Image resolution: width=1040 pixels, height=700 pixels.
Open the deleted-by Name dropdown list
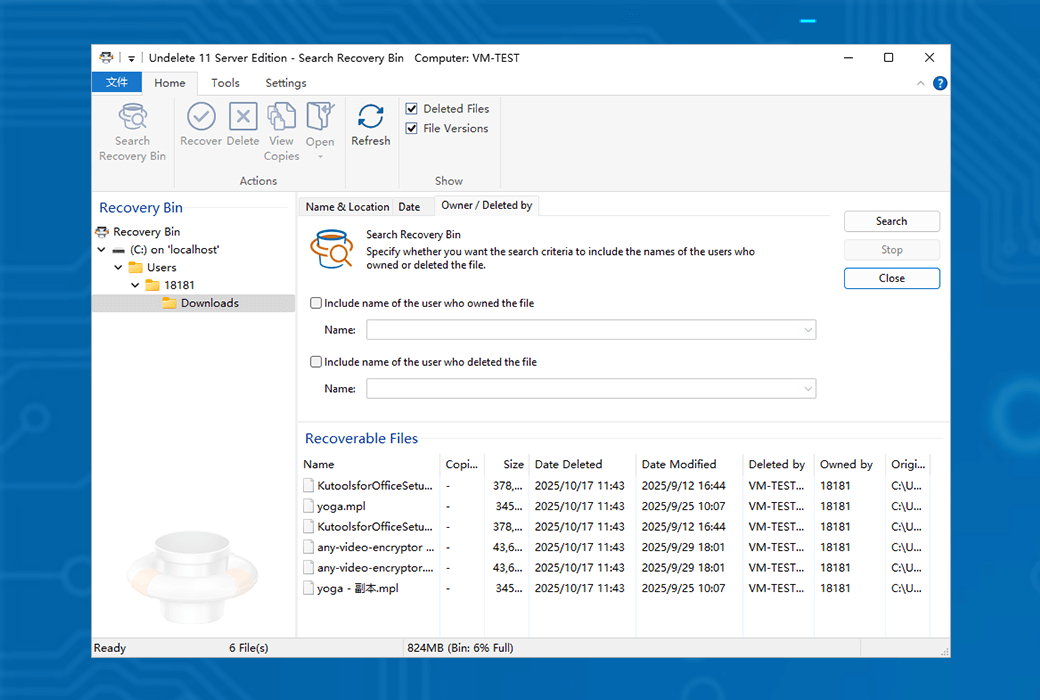pos(807,389)
